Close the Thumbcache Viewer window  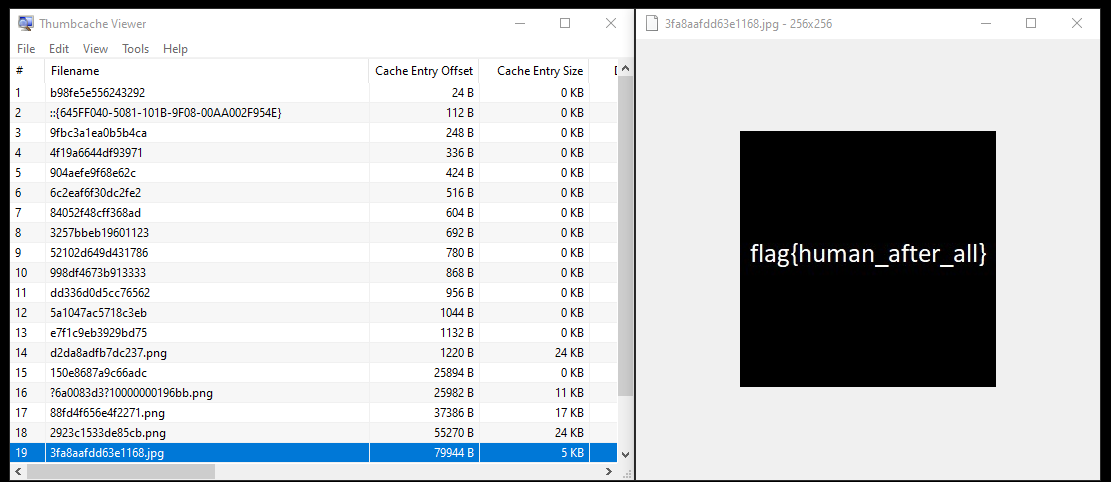[x=611, y=23]
